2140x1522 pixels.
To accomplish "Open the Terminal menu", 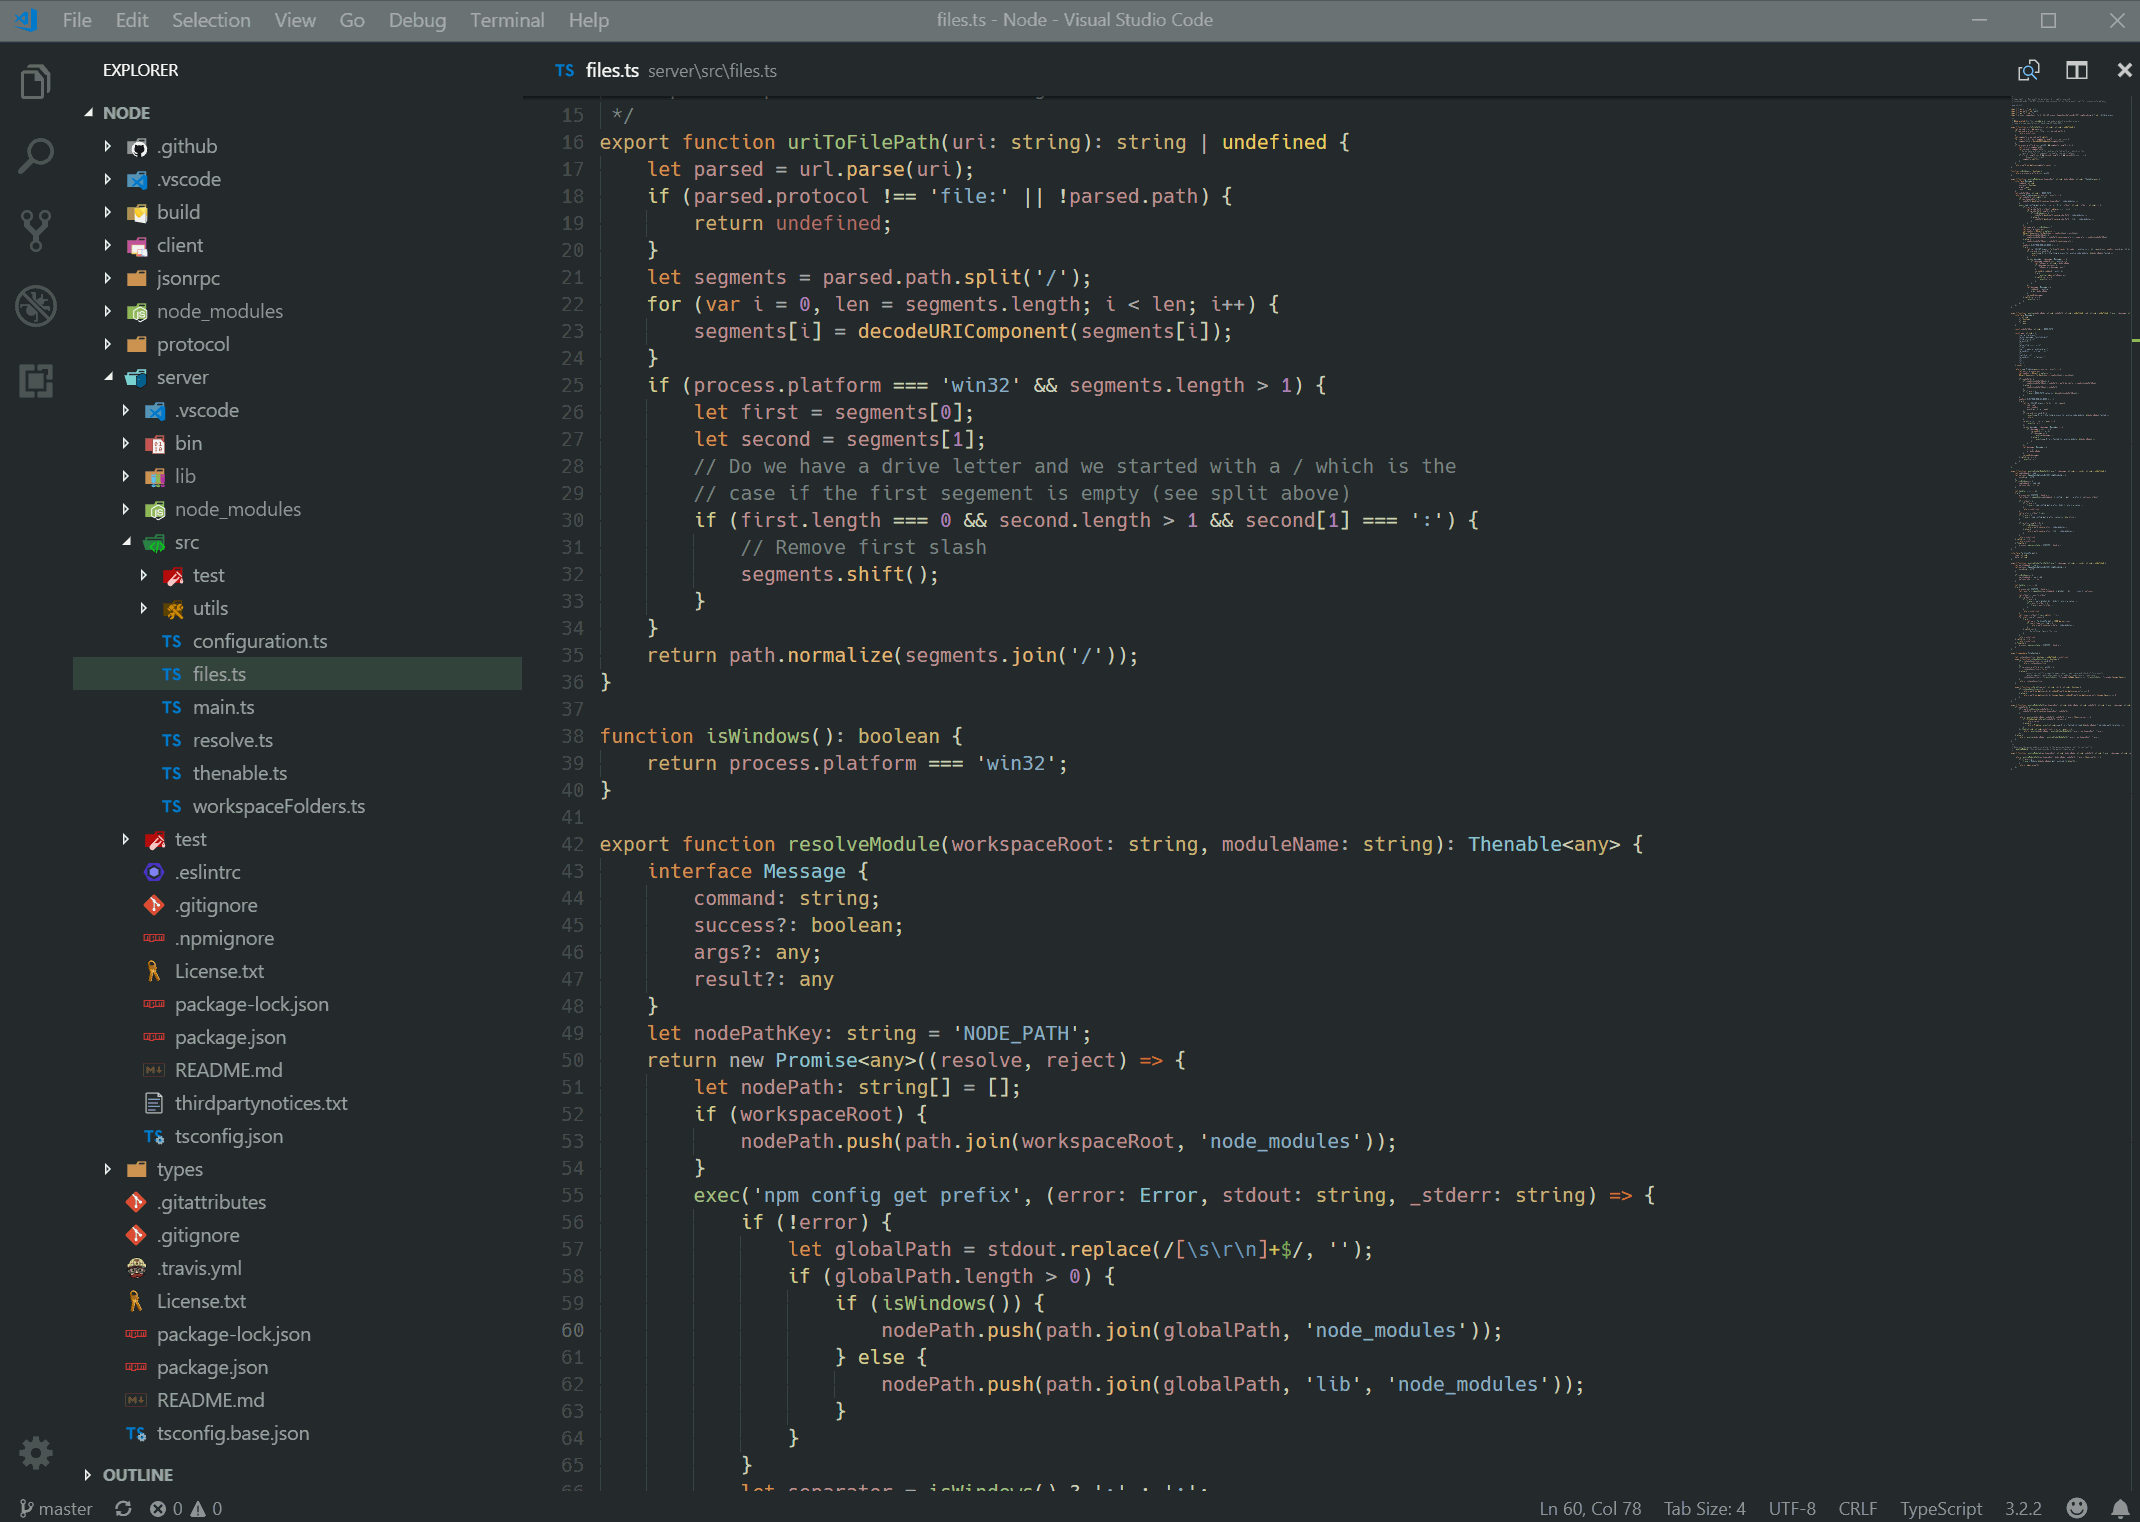I will pyautogui.click(x=506, y=20).
